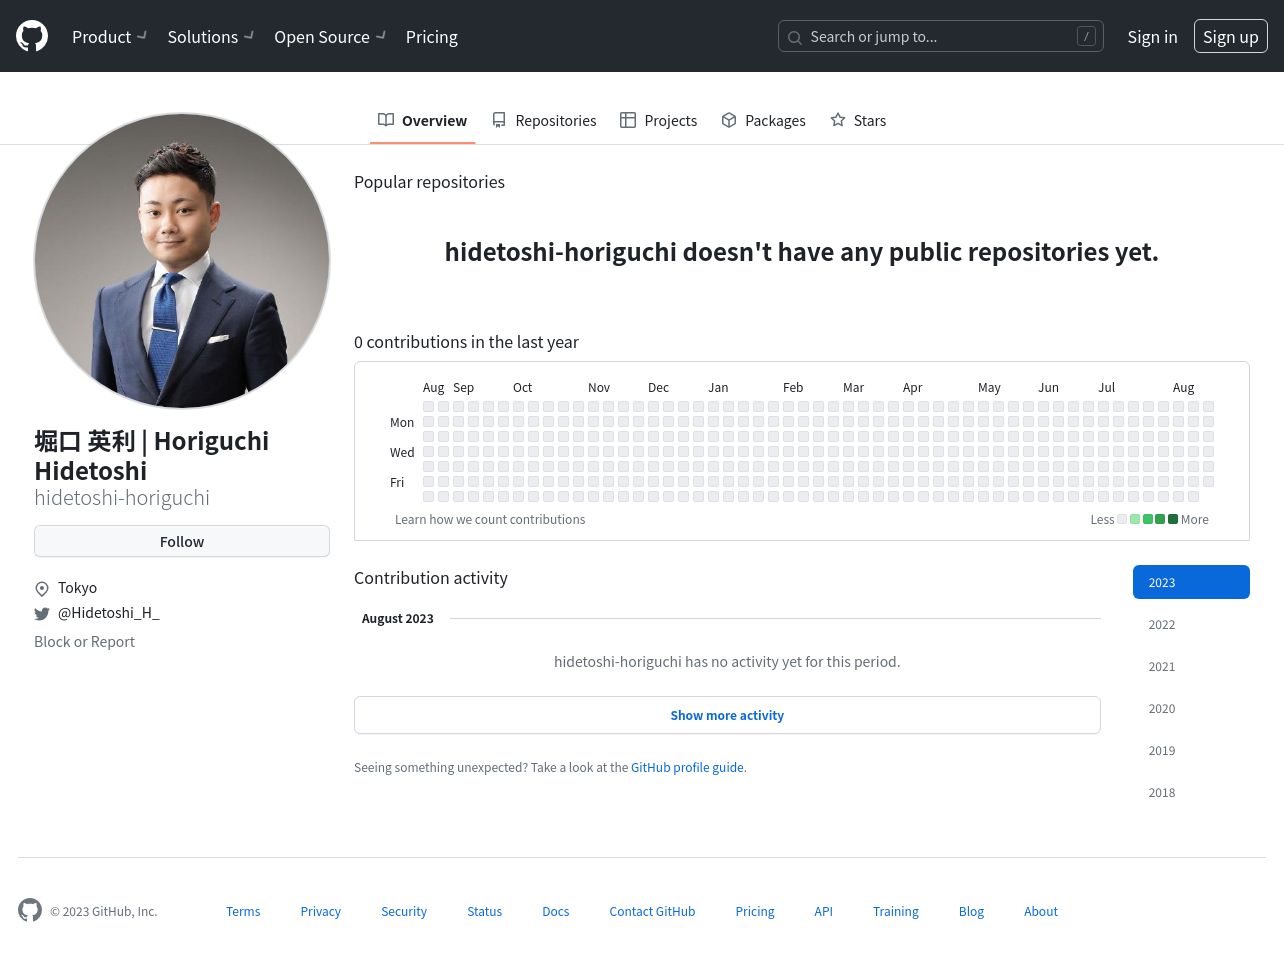Select year 2023 in activity filter

1191,582
